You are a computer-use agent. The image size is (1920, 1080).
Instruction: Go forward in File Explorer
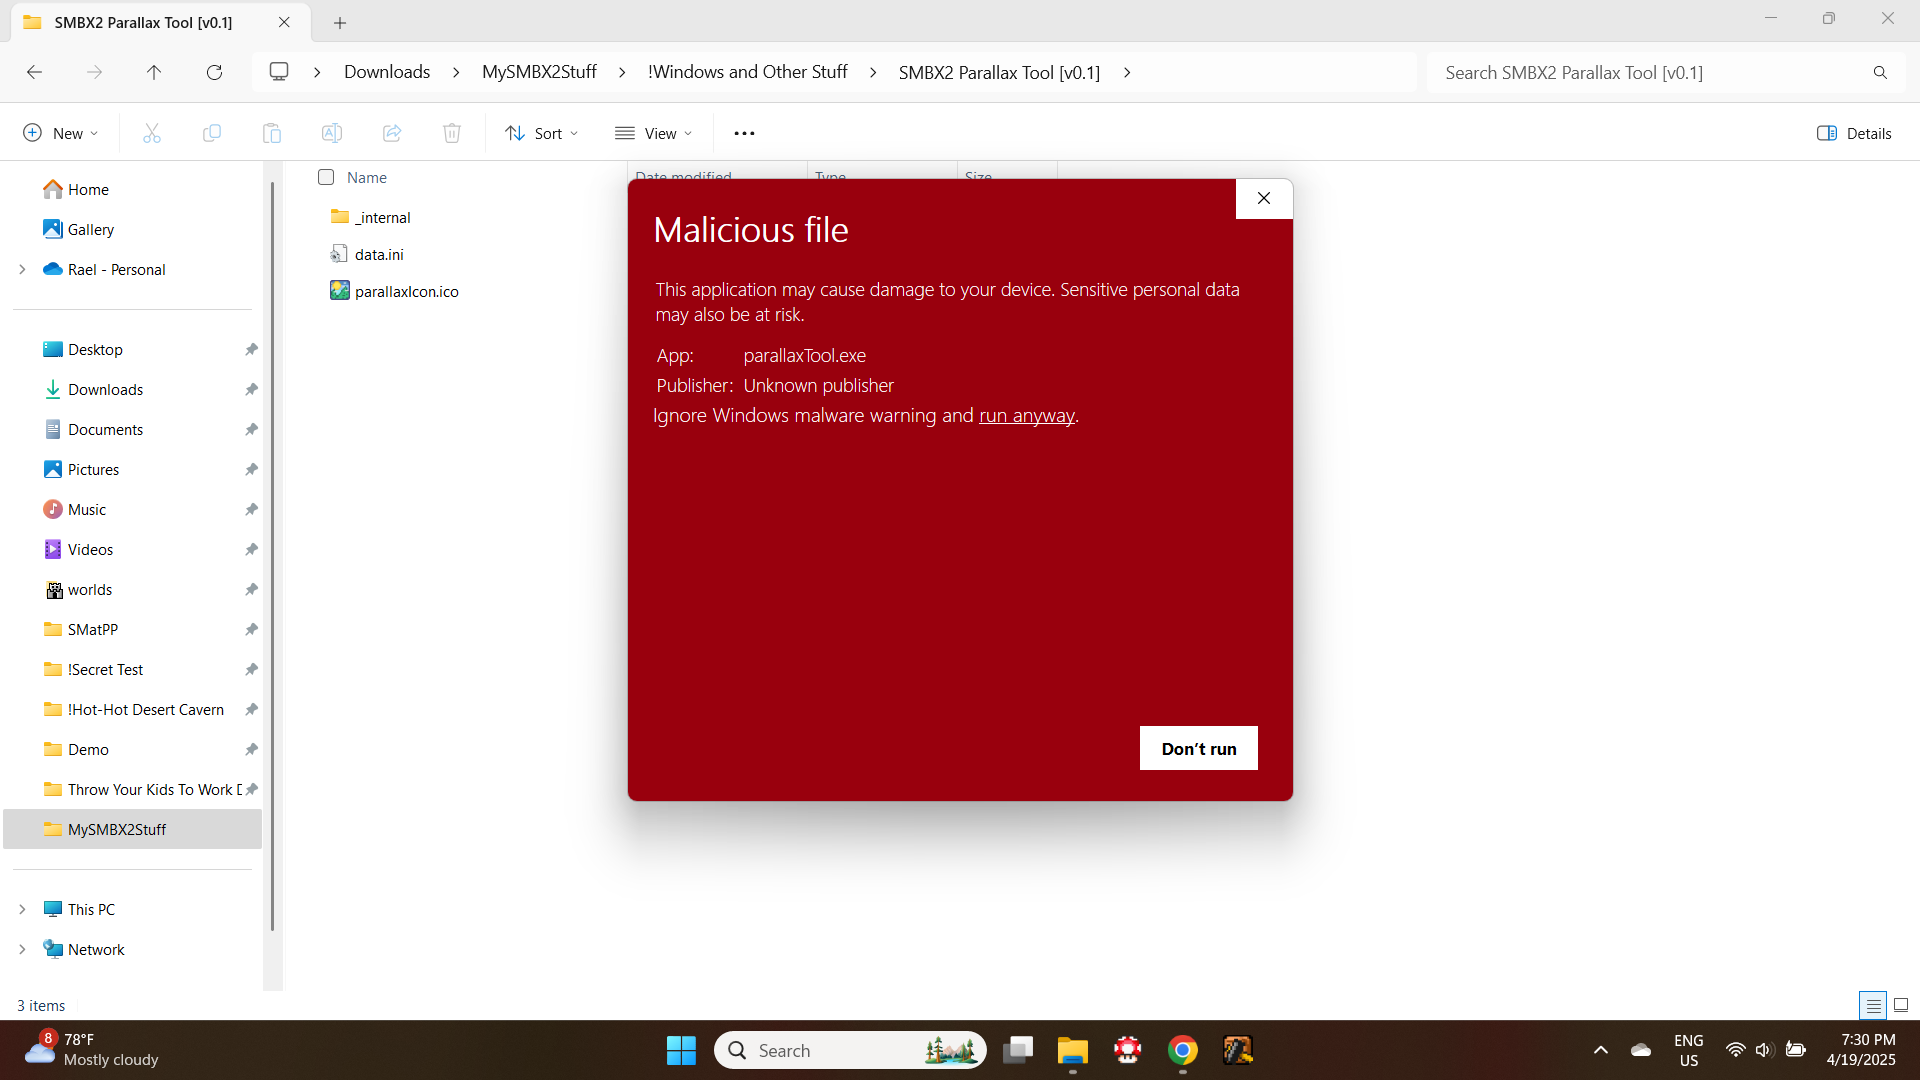pos(94,72)
